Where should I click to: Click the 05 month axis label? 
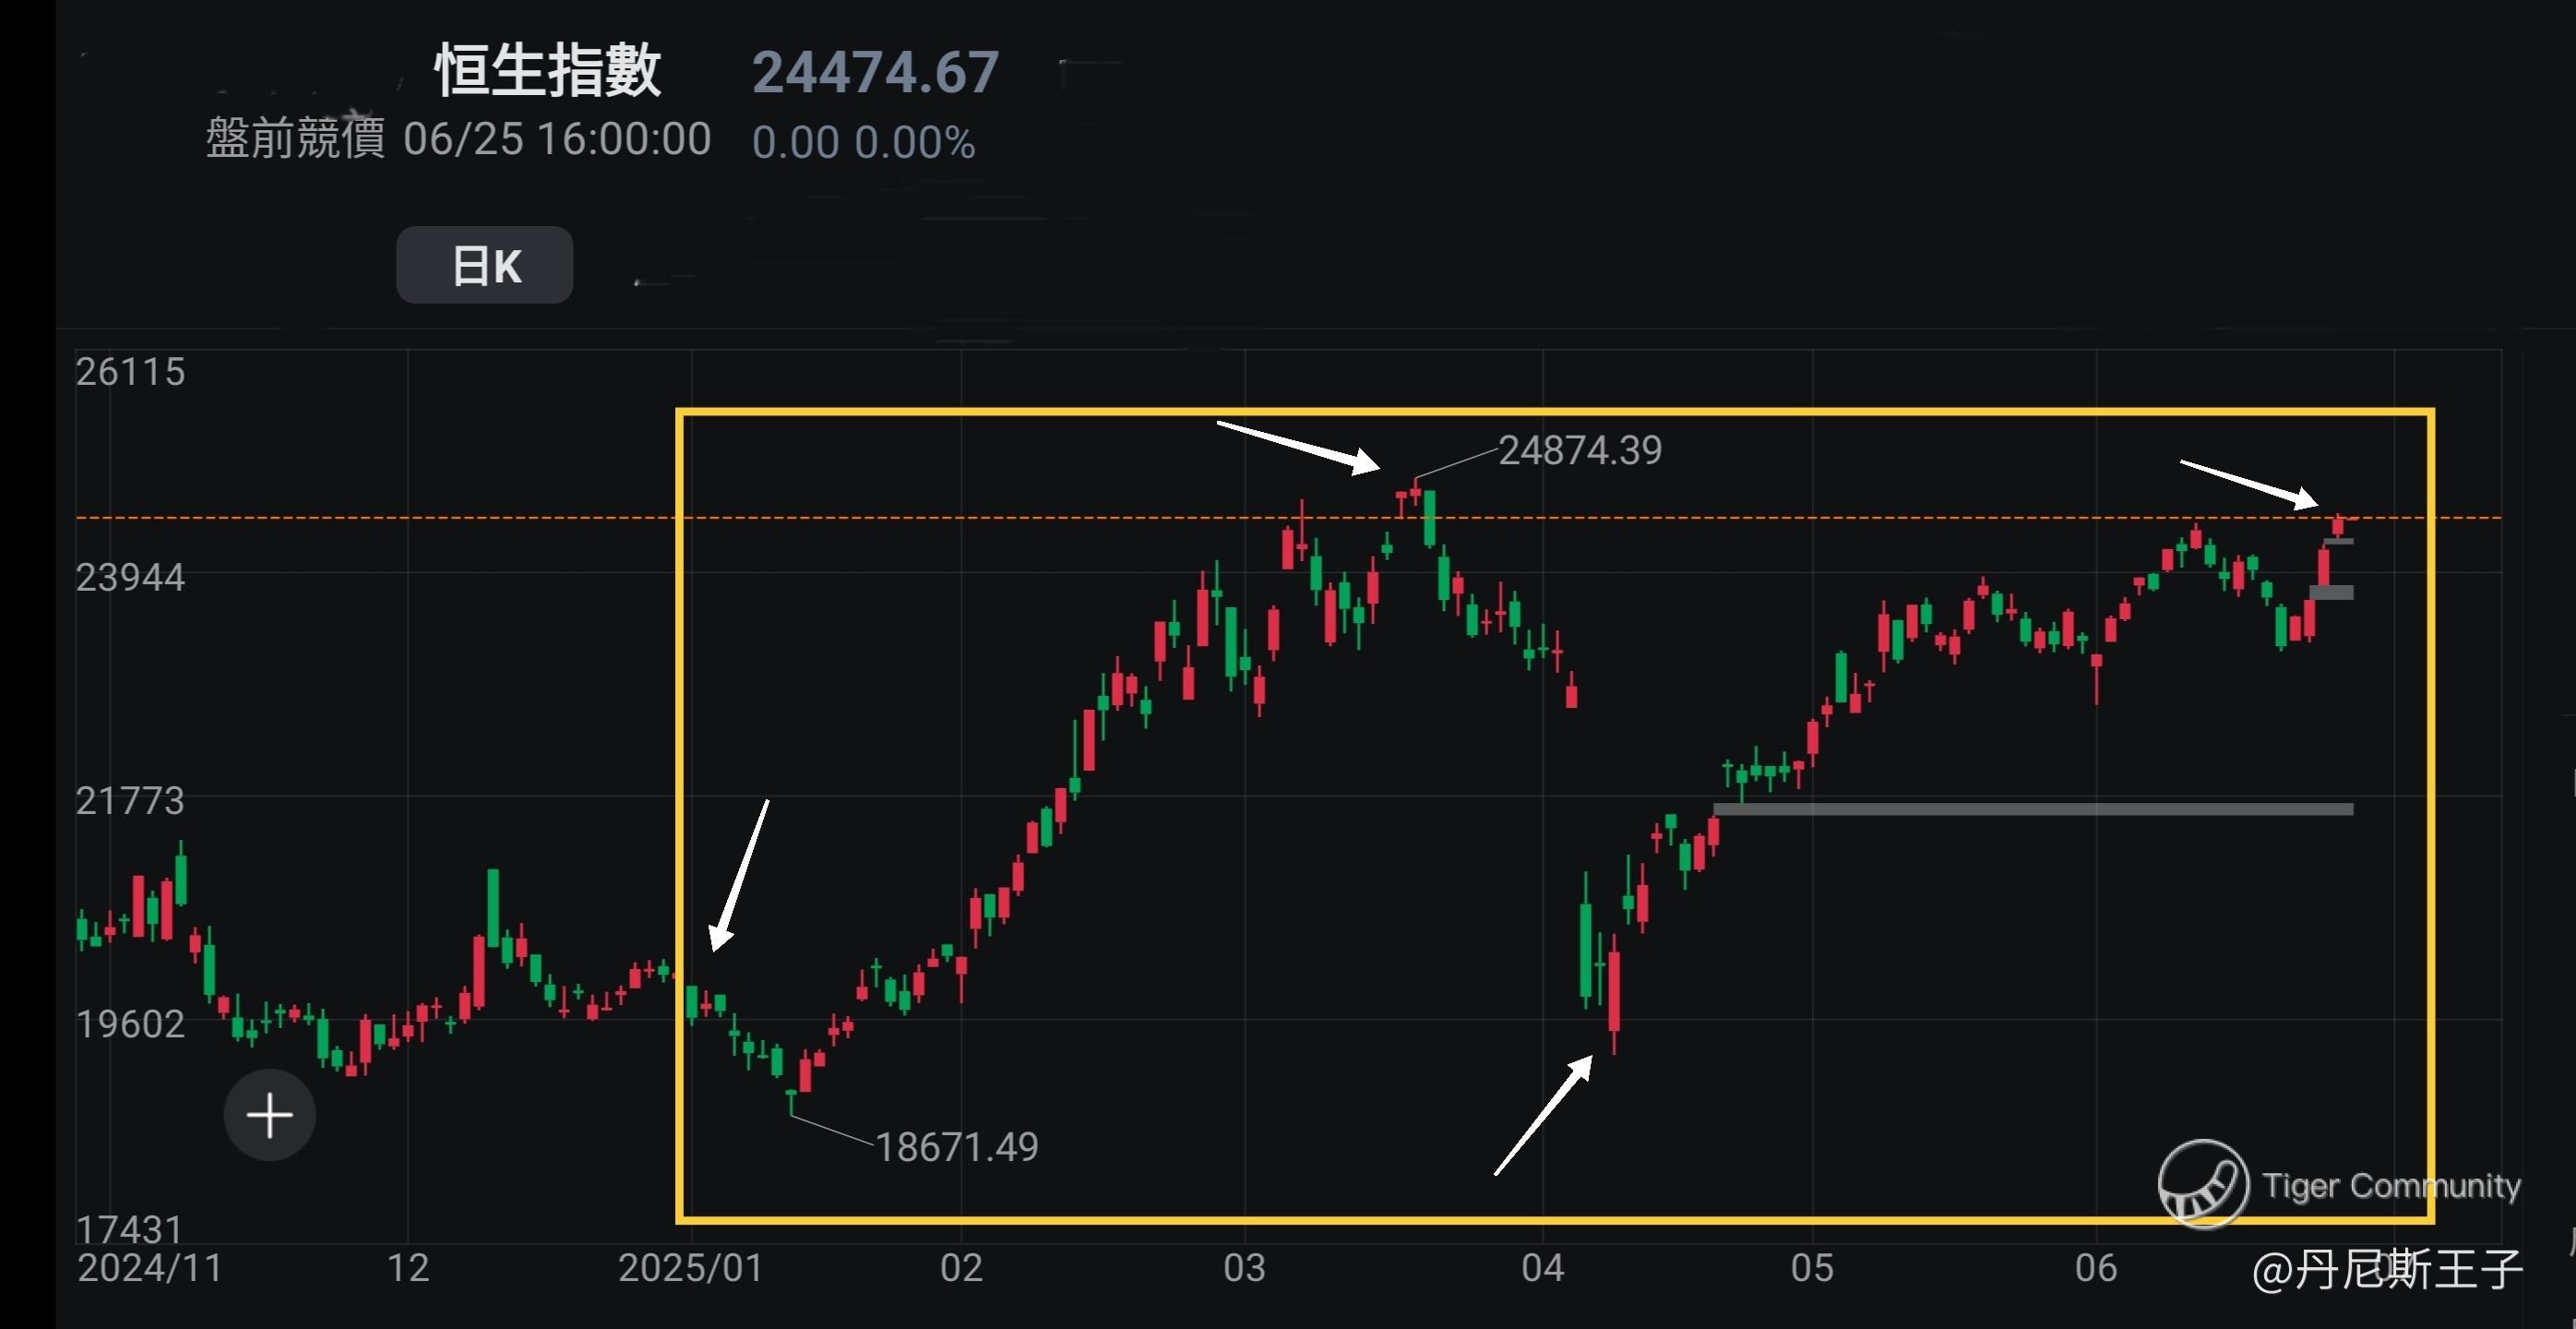(1812, 1268)
